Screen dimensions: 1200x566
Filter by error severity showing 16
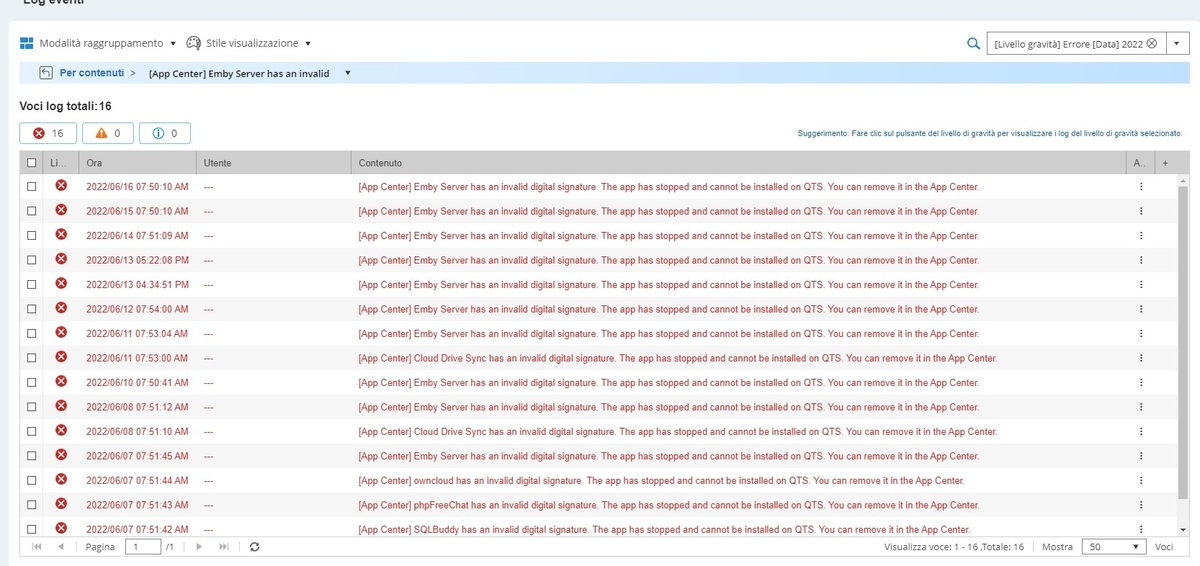point(48,133)
